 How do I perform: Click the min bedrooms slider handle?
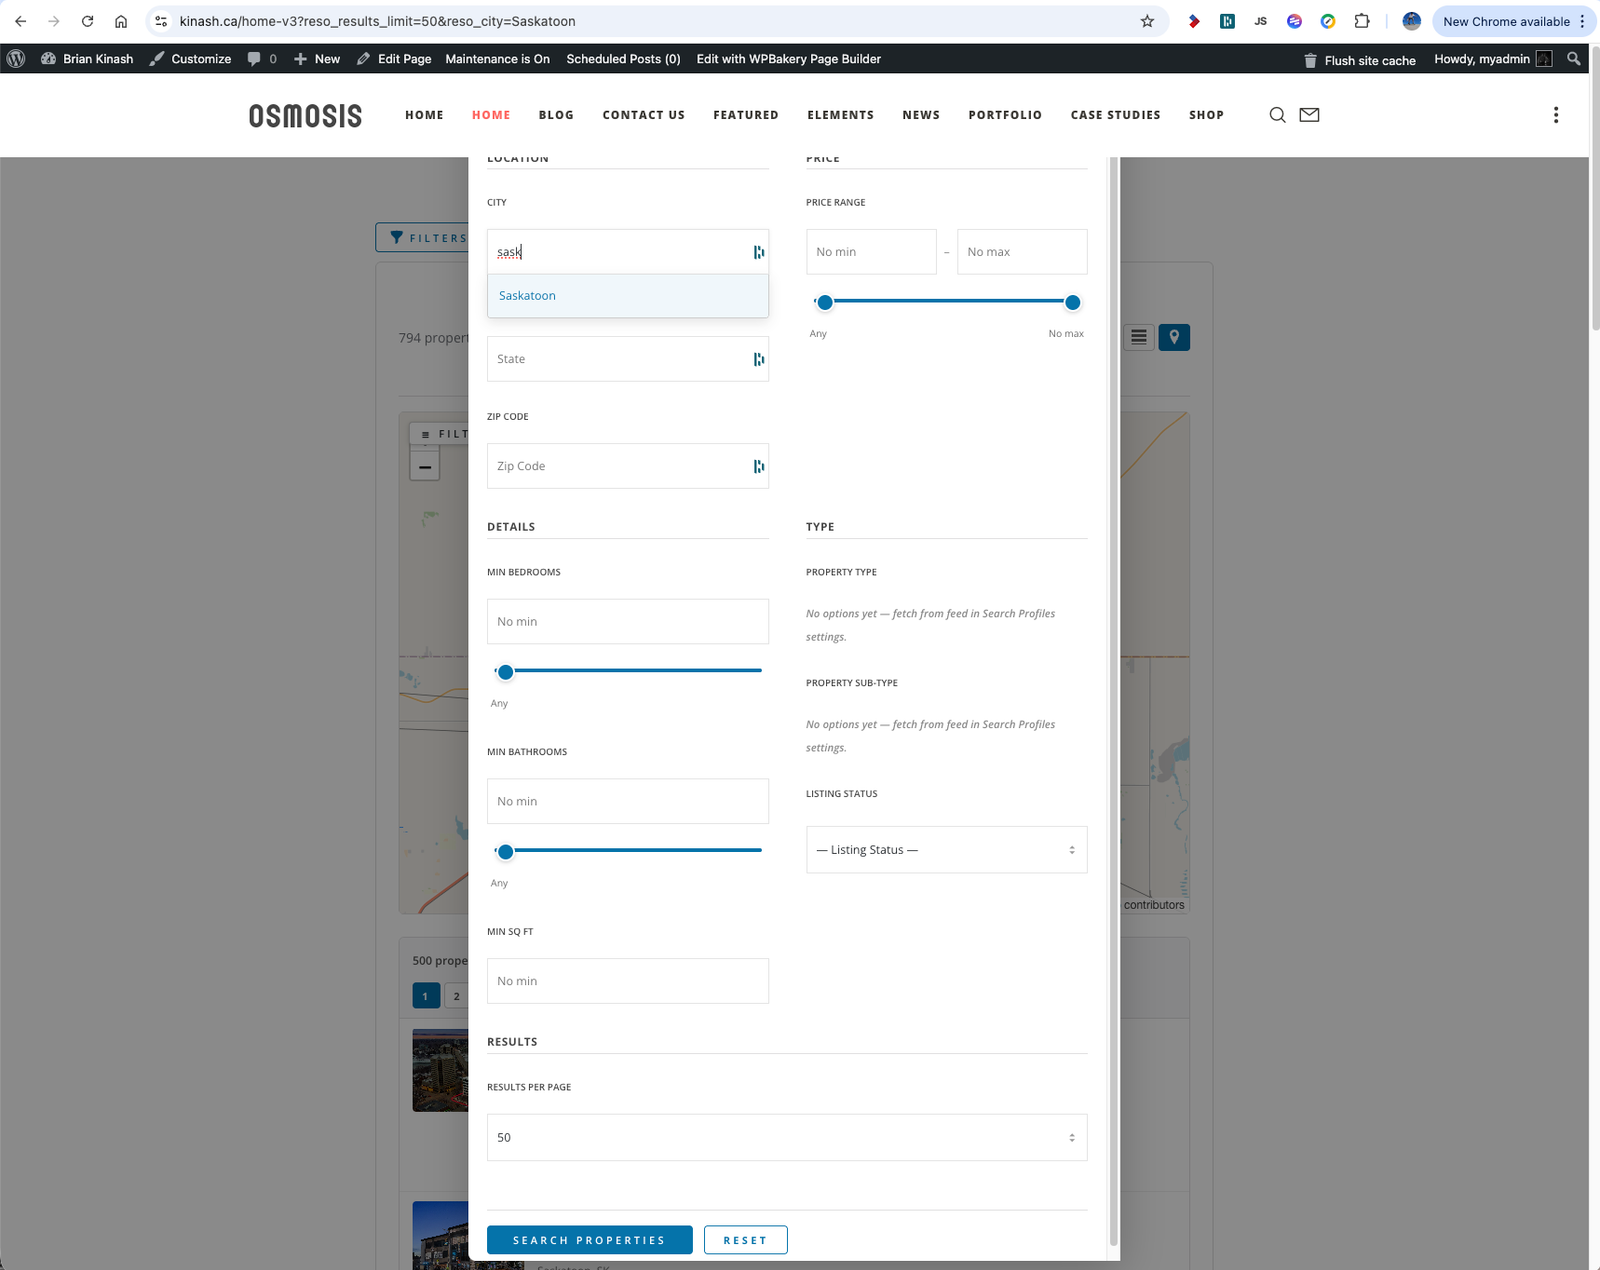click(506, 672)
